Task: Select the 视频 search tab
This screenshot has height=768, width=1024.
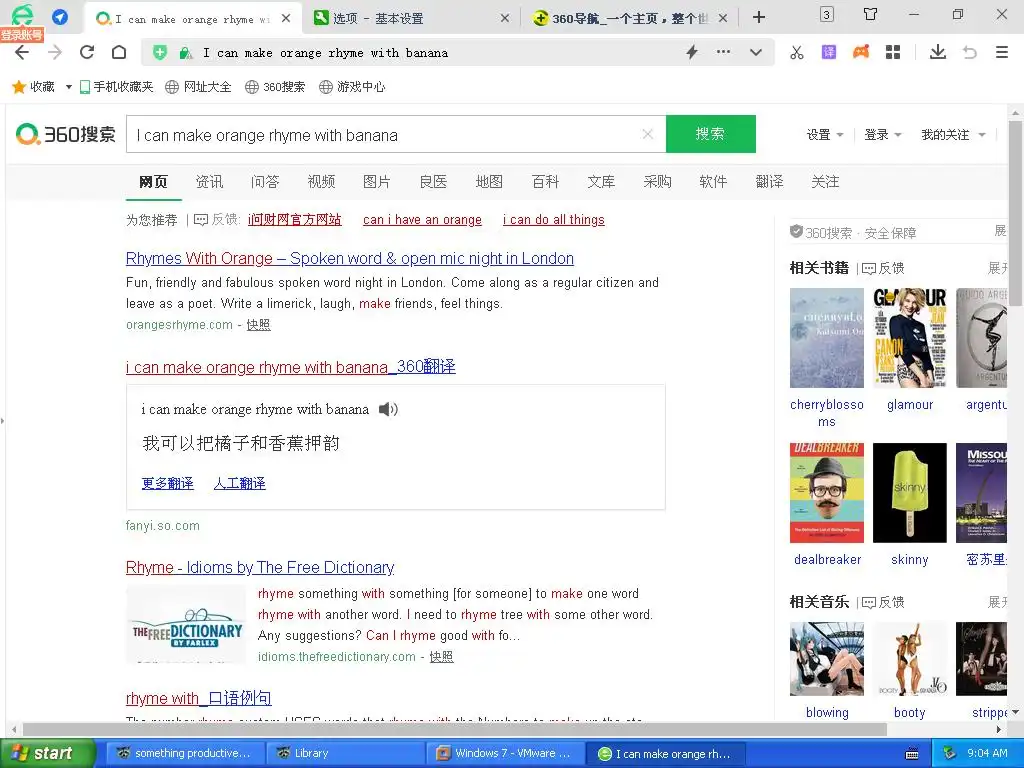Action: coord(321,182)
